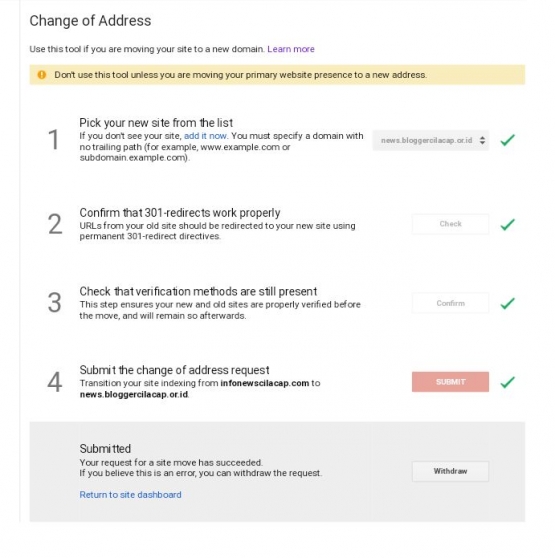This screenshot has width=555, height=558.
Task: Click the green checkmark beside SUBMIT button
Action: click(507, 382)
